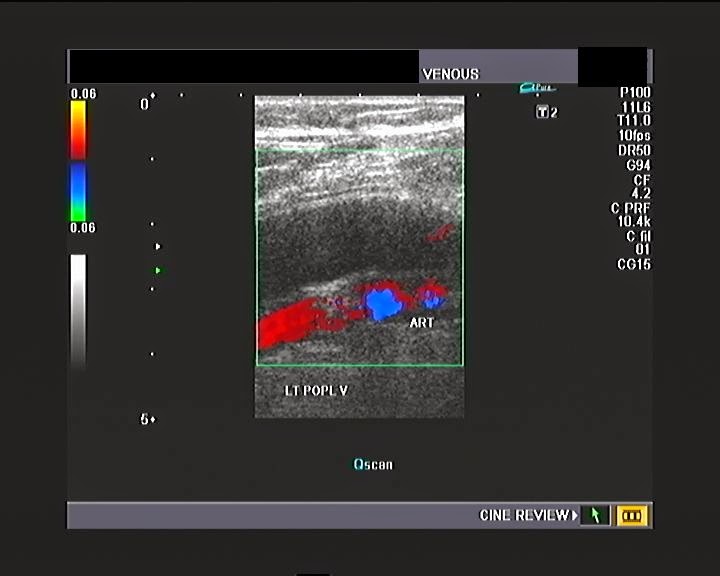Select the VENOUS exam header tab
The image size is (720, 576).
click(x=498, y=67)
